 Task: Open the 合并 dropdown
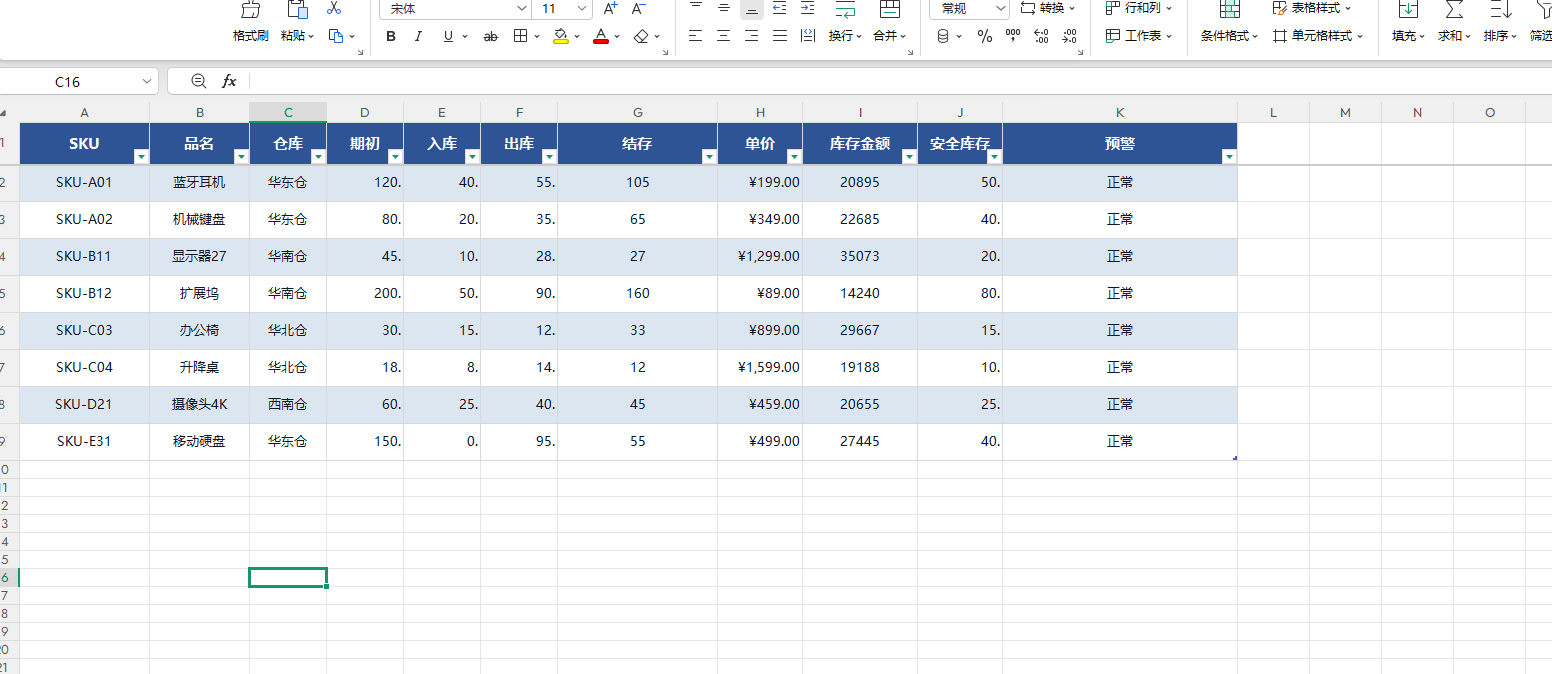(x=903, y=37)
